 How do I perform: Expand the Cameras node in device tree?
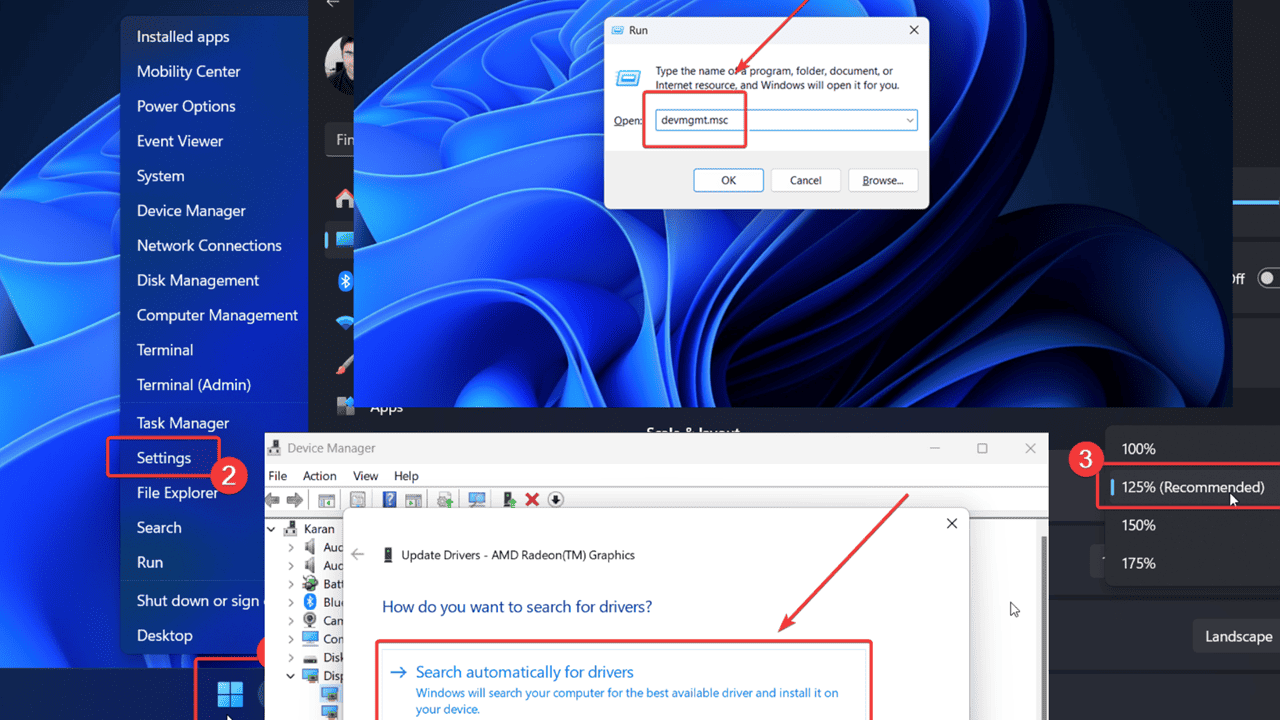291,621
